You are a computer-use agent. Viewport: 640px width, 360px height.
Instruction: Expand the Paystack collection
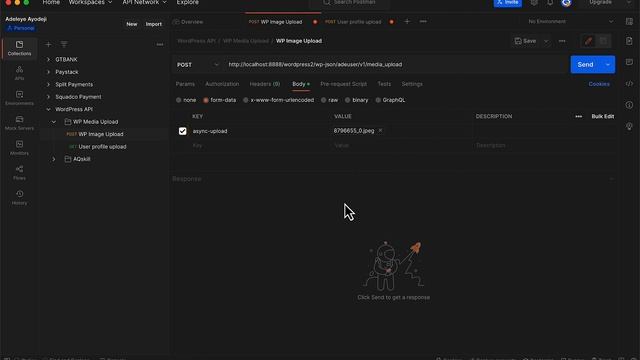pos(48,72)
